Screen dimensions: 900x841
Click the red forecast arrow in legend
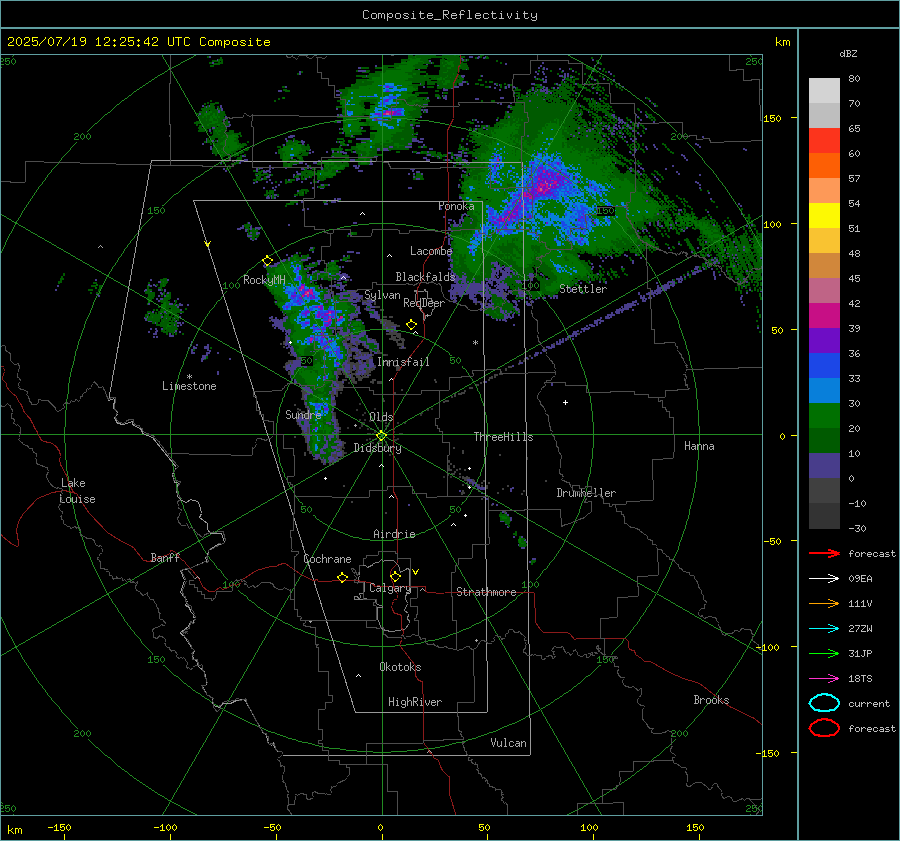click(824, 553)
